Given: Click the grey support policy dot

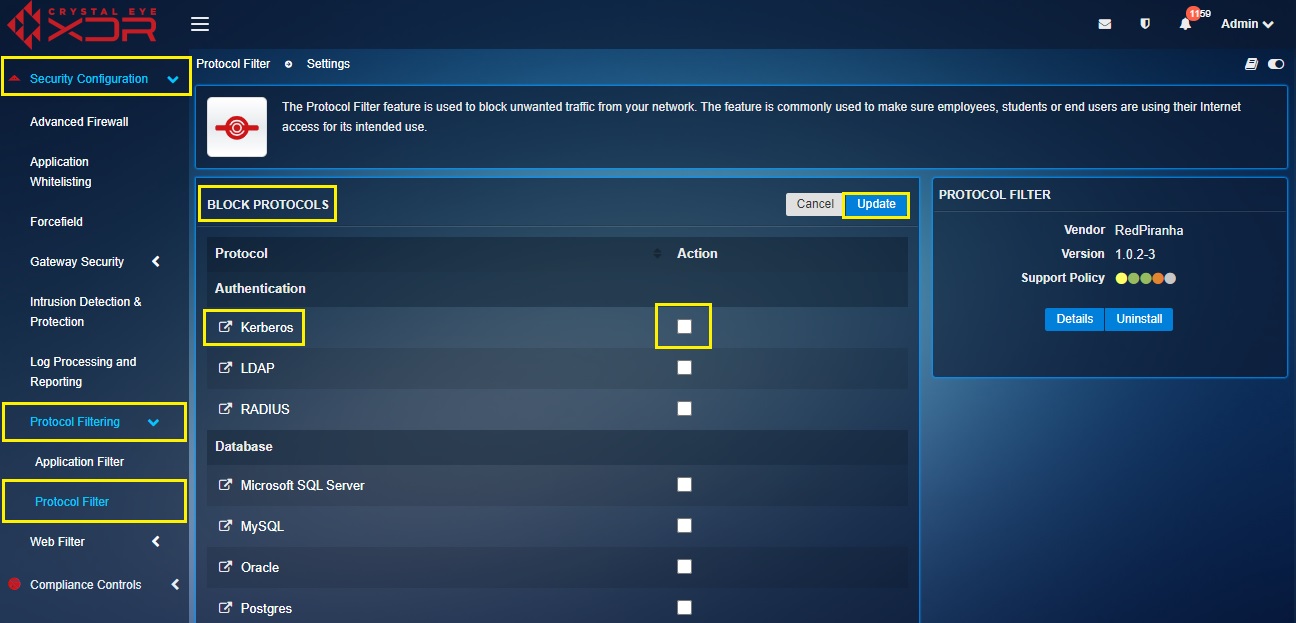Looking at the screenshot, I should [x=1170, y=279].
